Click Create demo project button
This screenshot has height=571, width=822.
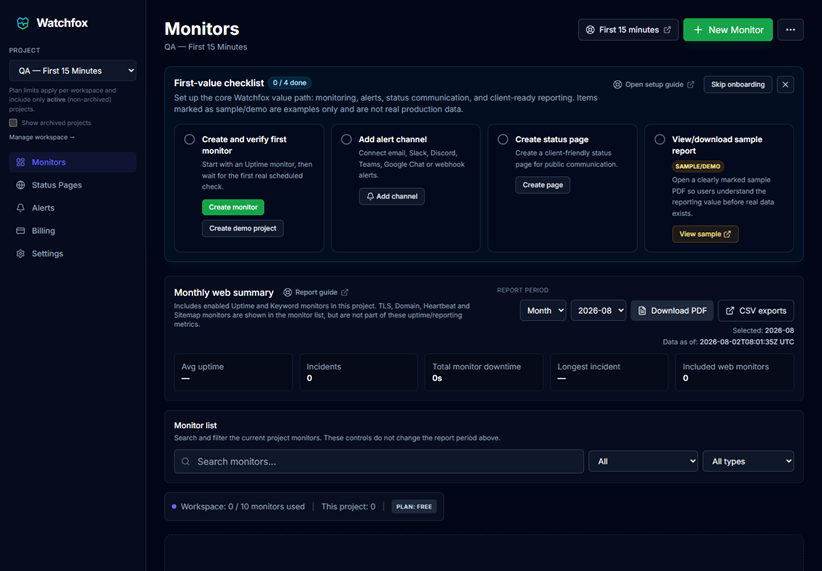pos(243,229)
